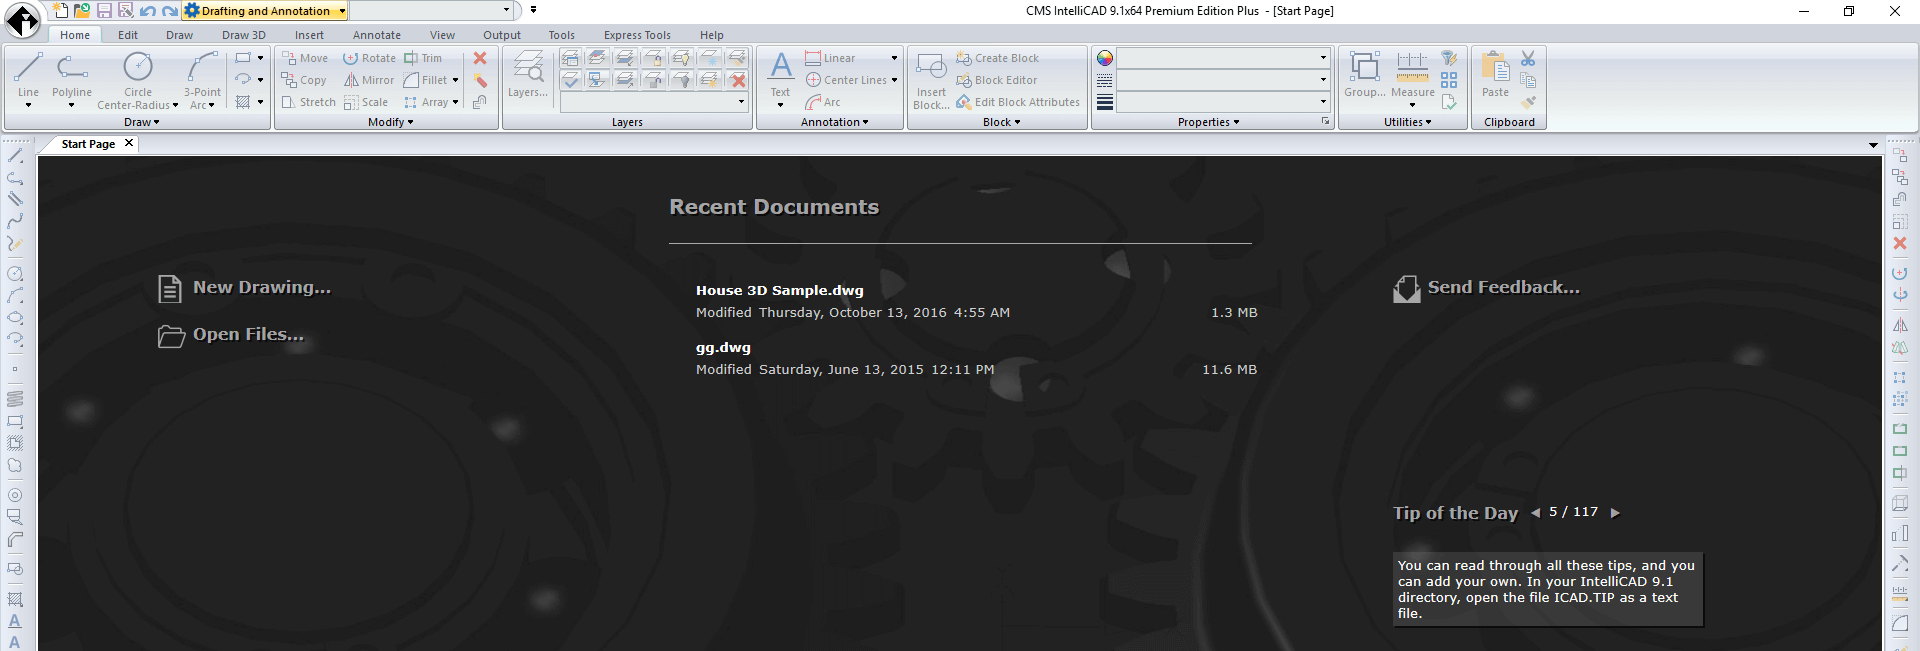Expand the Modify panel
Screen dimensions: 1920x651
[390, 122]
